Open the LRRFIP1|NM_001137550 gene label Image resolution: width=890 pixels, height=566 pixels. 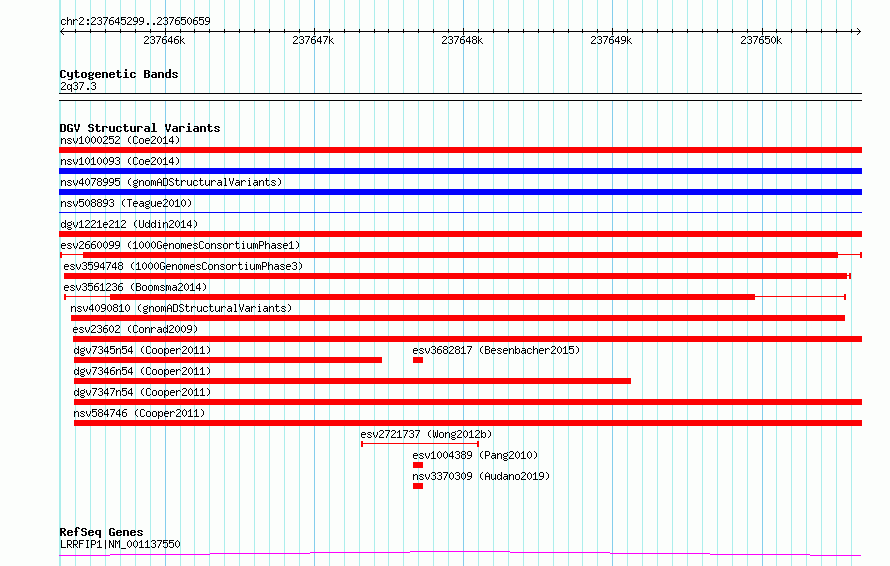pos(120,544)
